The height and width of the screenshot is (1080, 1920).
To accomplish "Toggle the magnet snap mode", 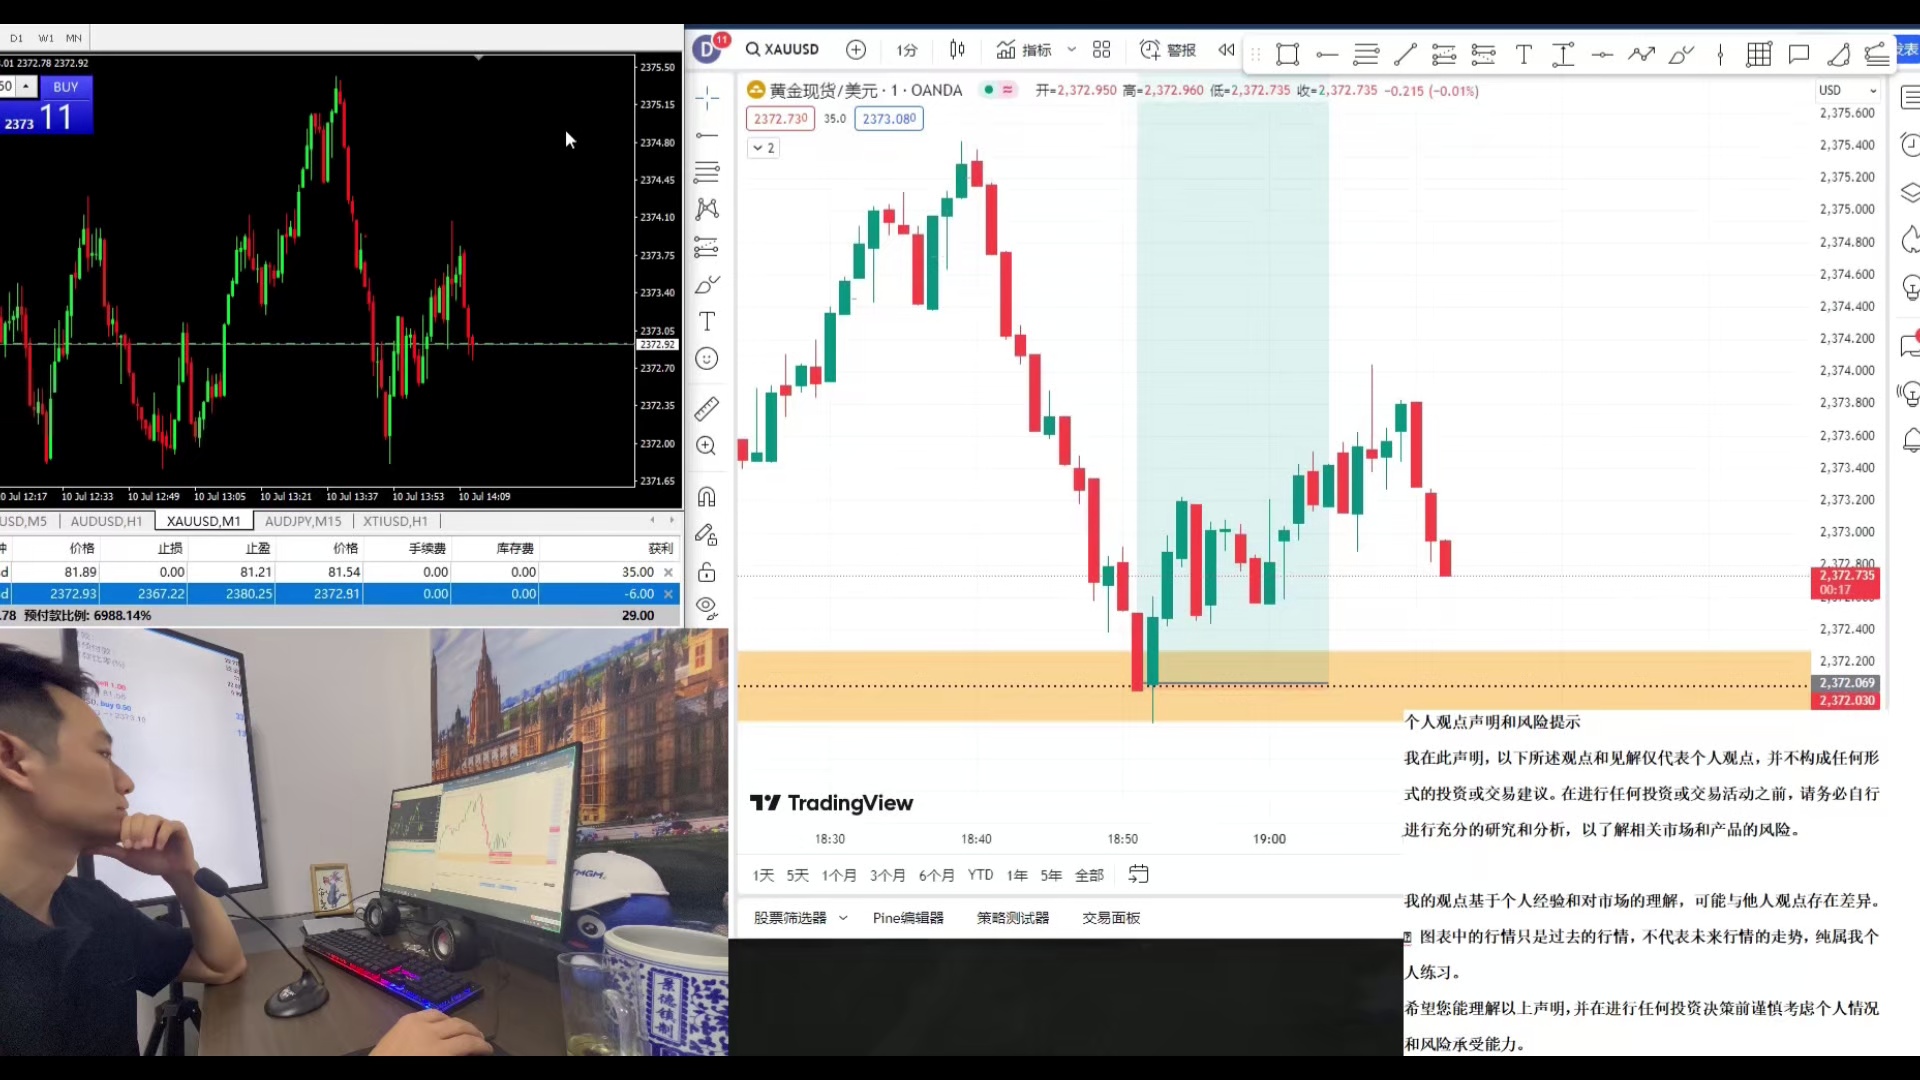I will (x=707, y=497).
